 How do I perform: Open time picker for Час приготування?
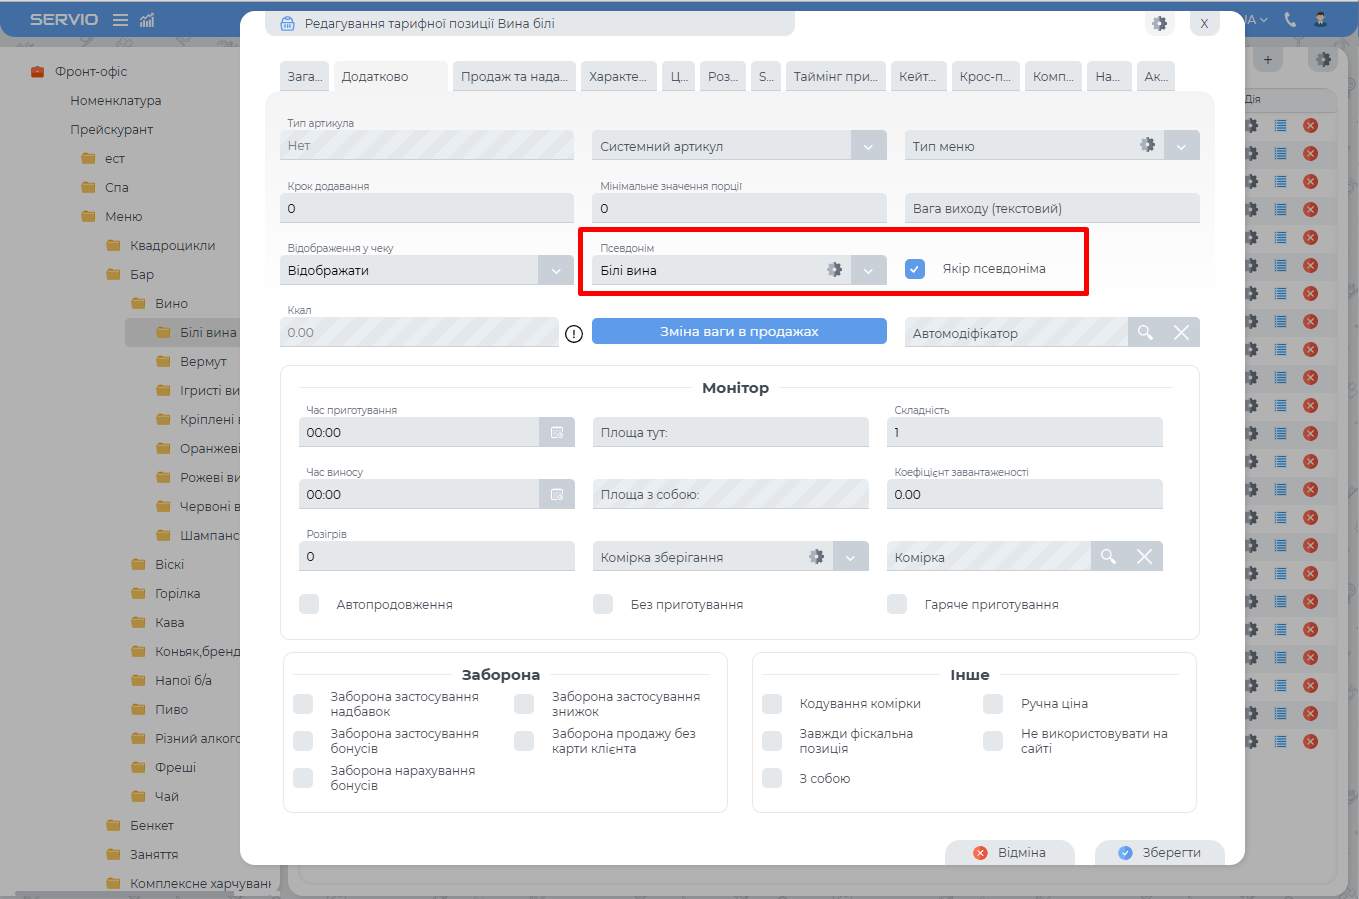[557, 433]
